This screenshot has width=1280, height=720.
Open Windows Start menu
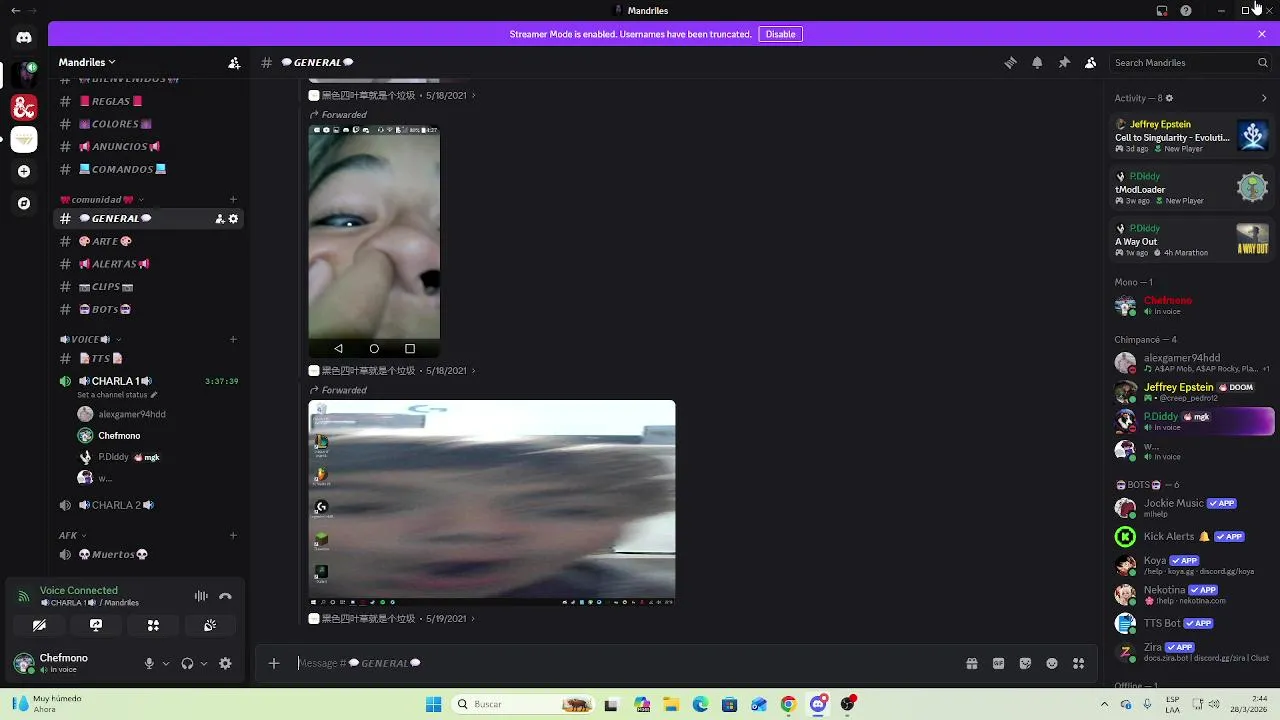tap(433, 704)
